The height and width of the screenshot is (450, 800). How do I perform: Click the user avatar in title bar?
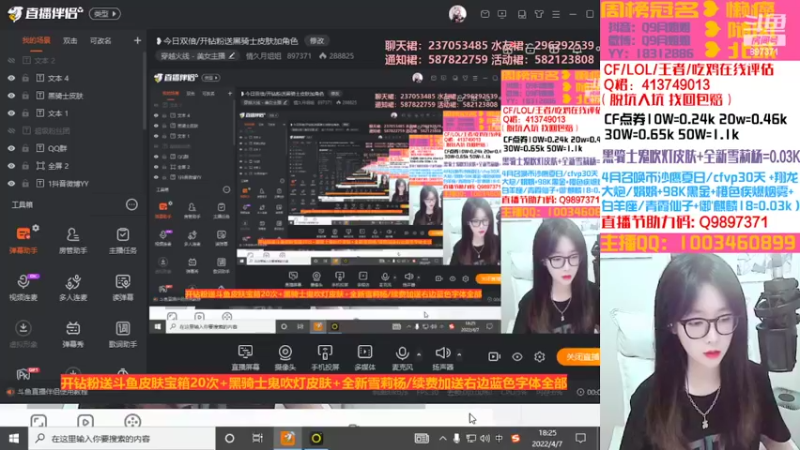click(x=457, y=14)
